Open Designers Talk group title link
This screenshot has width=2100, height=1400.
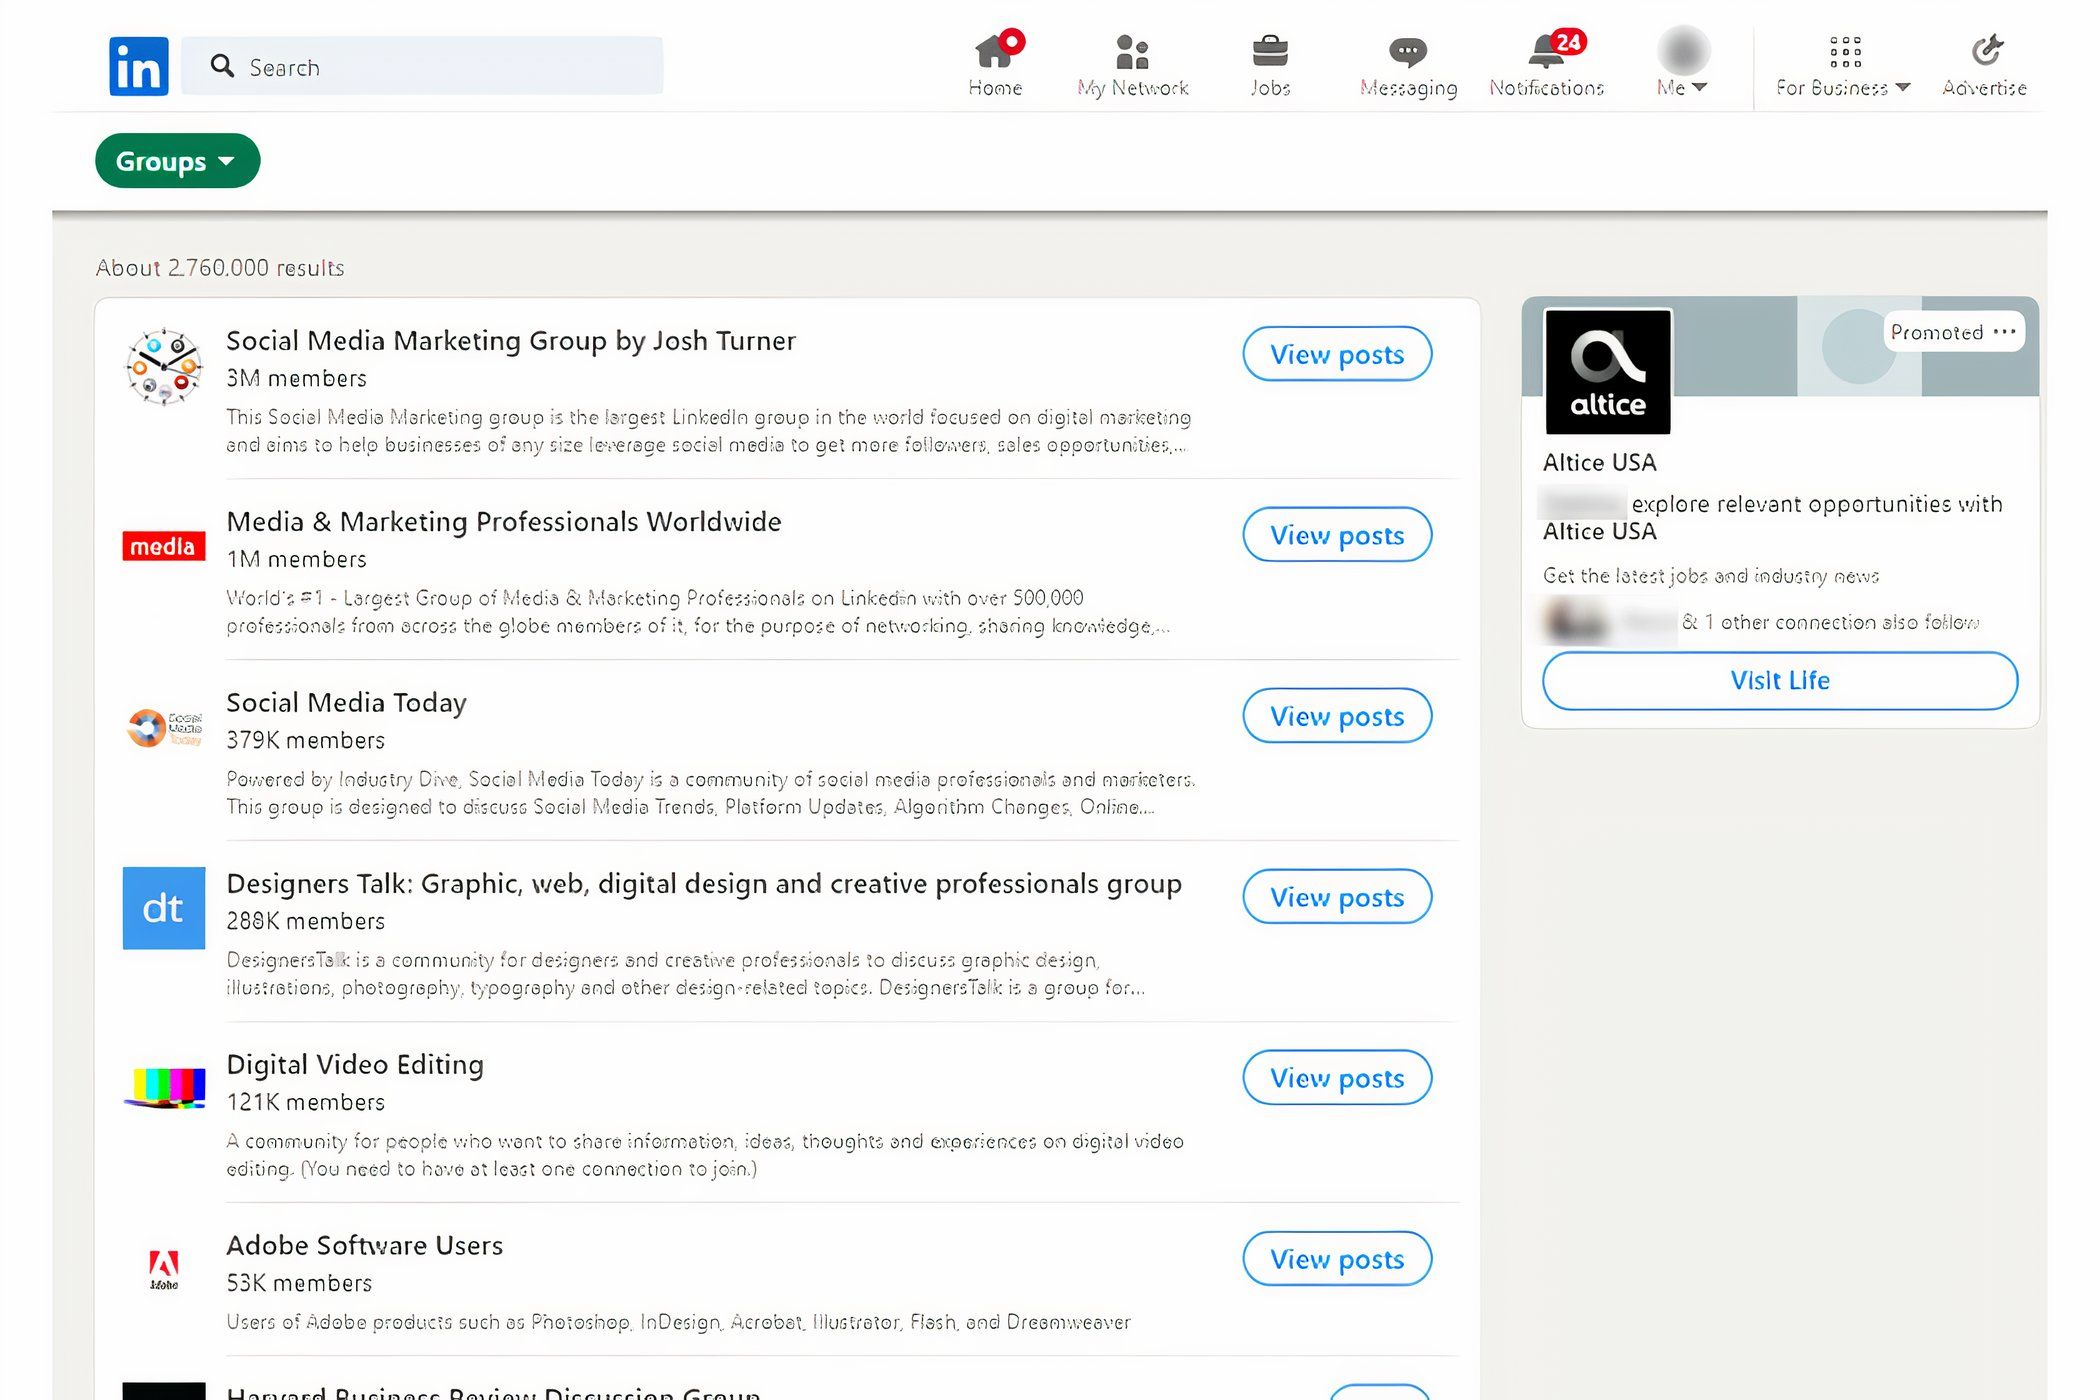point(704,884)
